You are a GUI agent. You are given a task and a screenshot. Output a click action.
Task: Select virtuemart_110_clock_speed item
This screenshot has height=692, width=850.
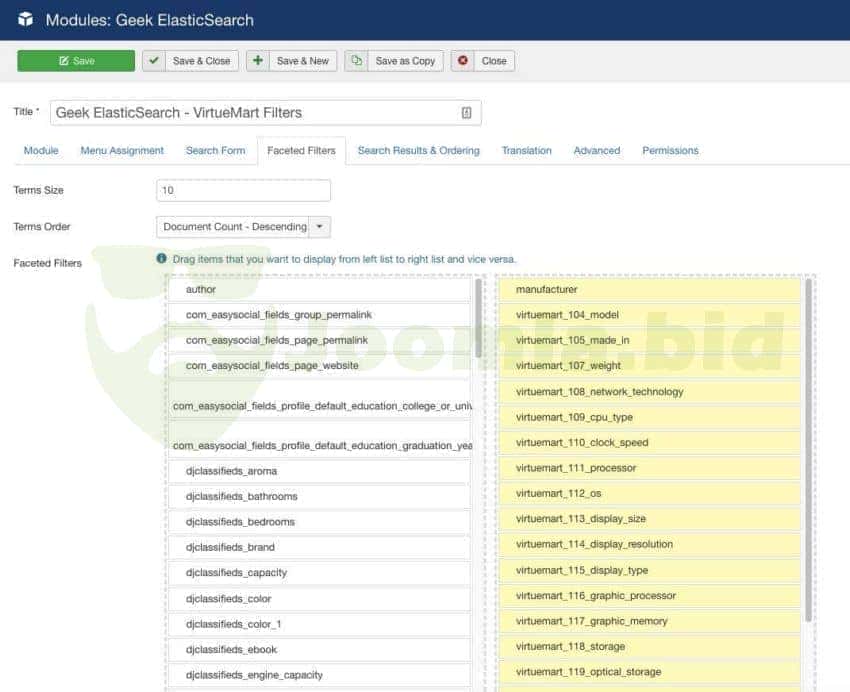649,443
